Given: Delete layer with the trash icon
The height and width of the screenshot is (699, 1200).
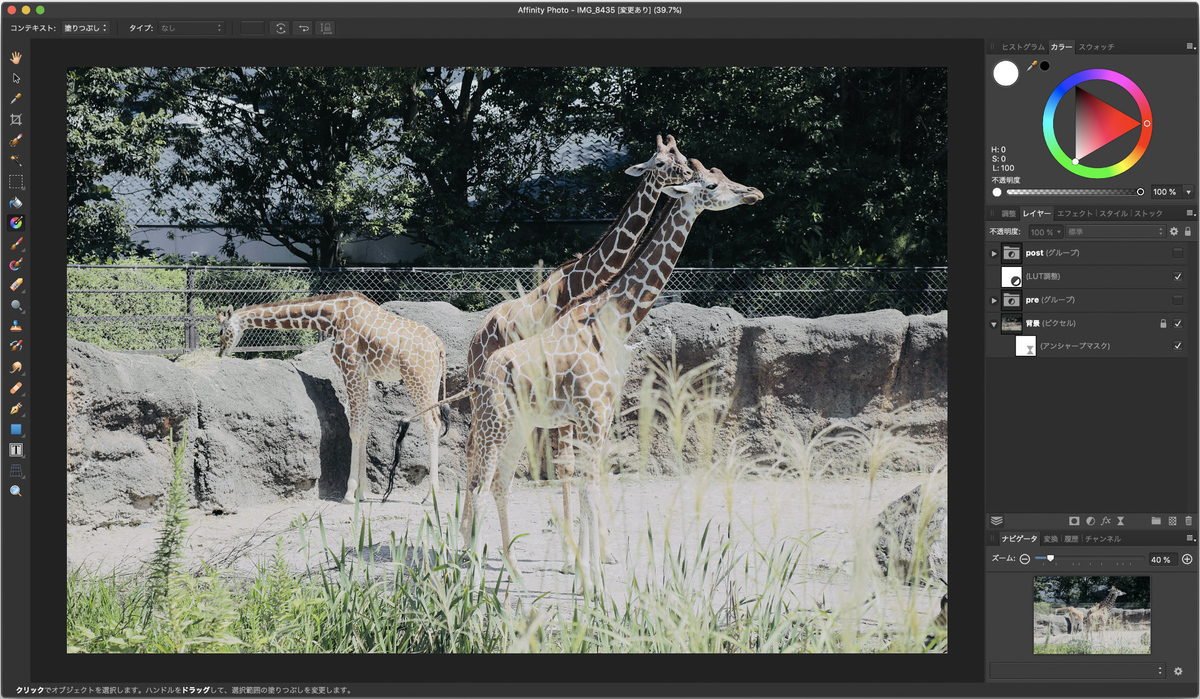Looking at the screenshot, I should pos(1188,521).
